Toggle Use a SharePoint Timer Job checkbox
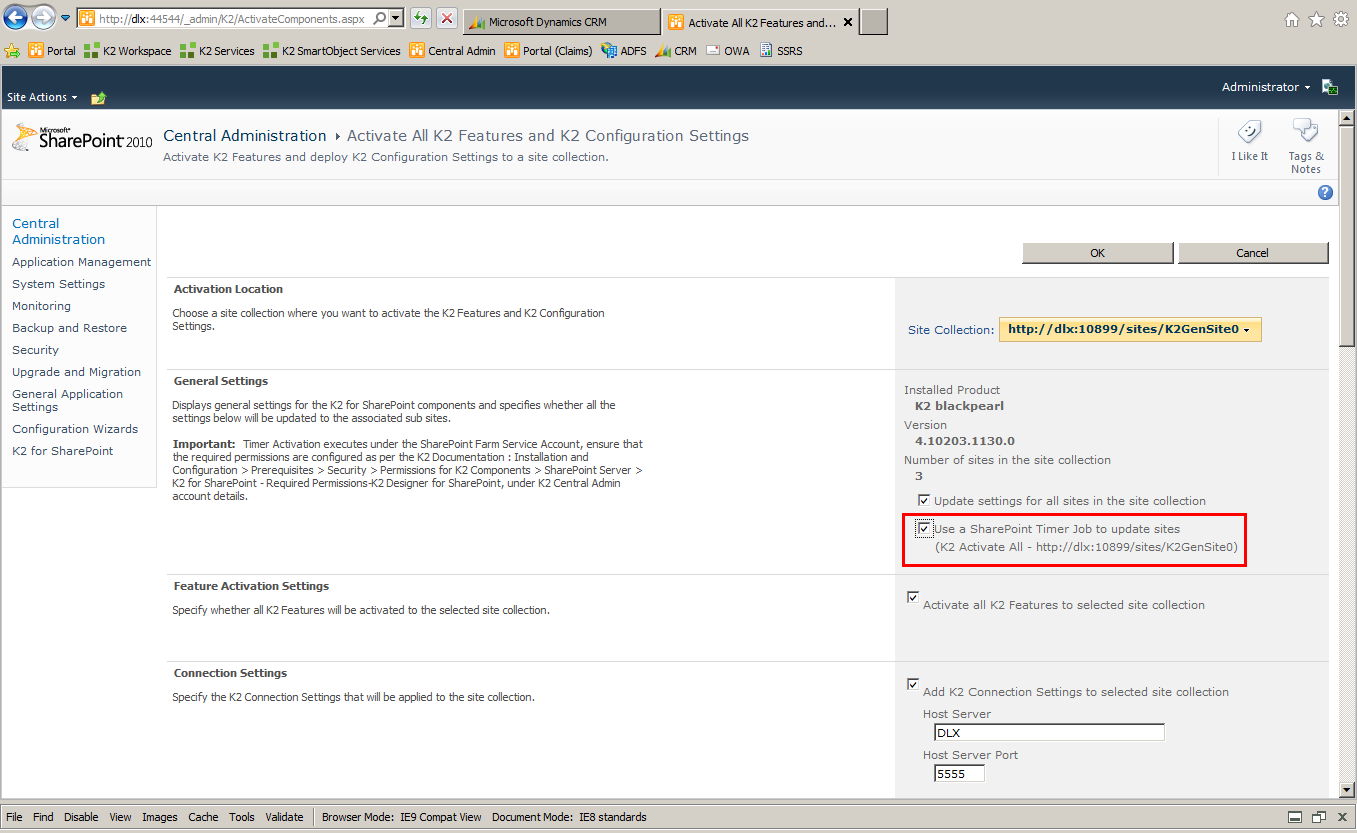1357x833 pixels. coord(925,528)
